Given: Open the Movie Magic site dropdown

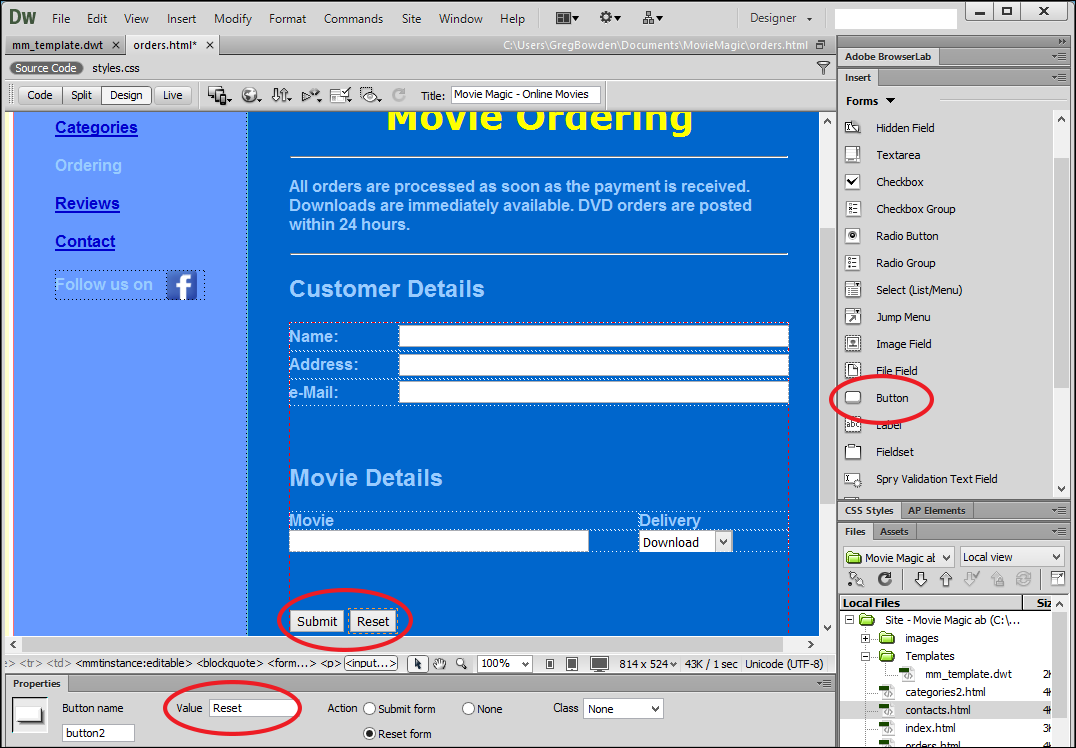Looking at the screenshot, I should (898, 557).
